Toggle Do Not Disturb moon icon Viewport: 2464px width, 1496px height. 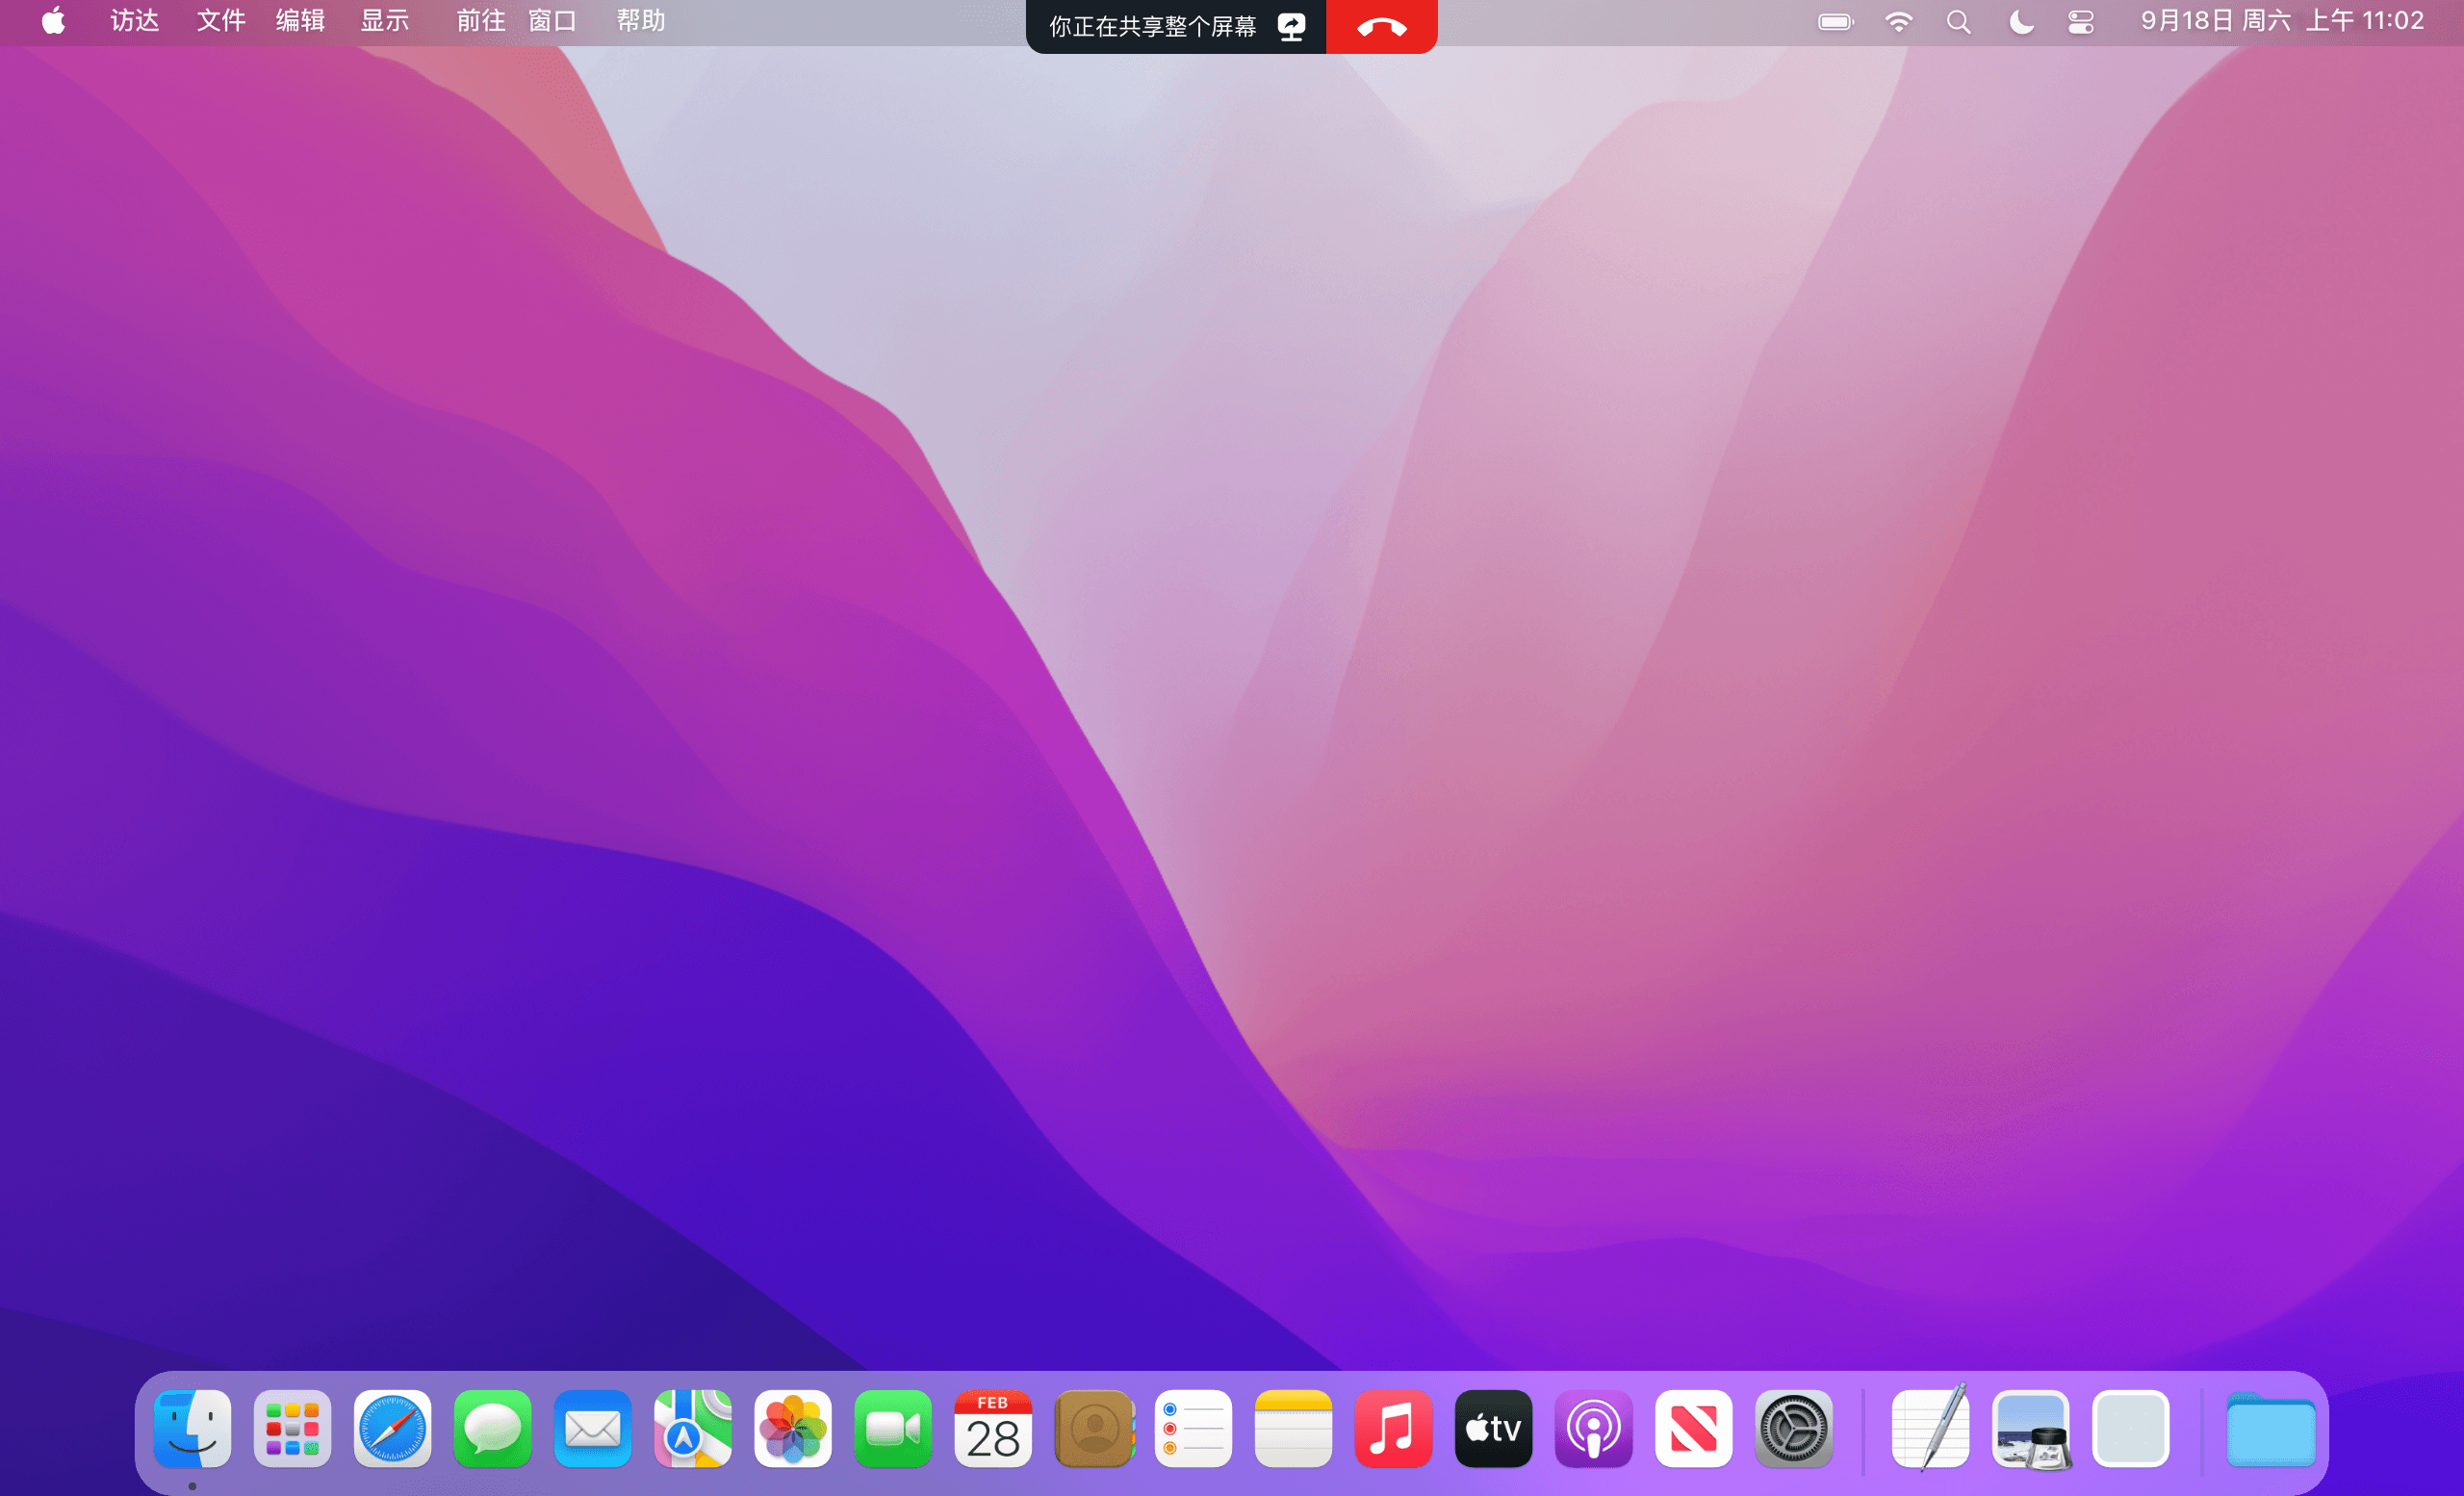point(2020,22)
